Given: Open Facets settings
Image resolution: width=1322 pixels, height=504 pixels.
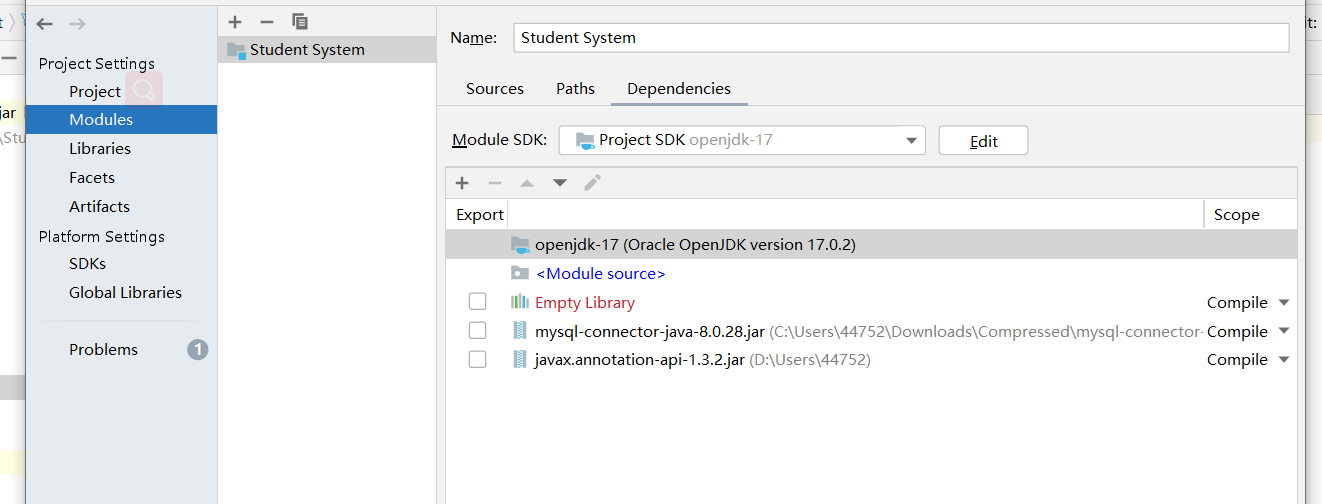Looking at the screenshot, I should point(92,177).
